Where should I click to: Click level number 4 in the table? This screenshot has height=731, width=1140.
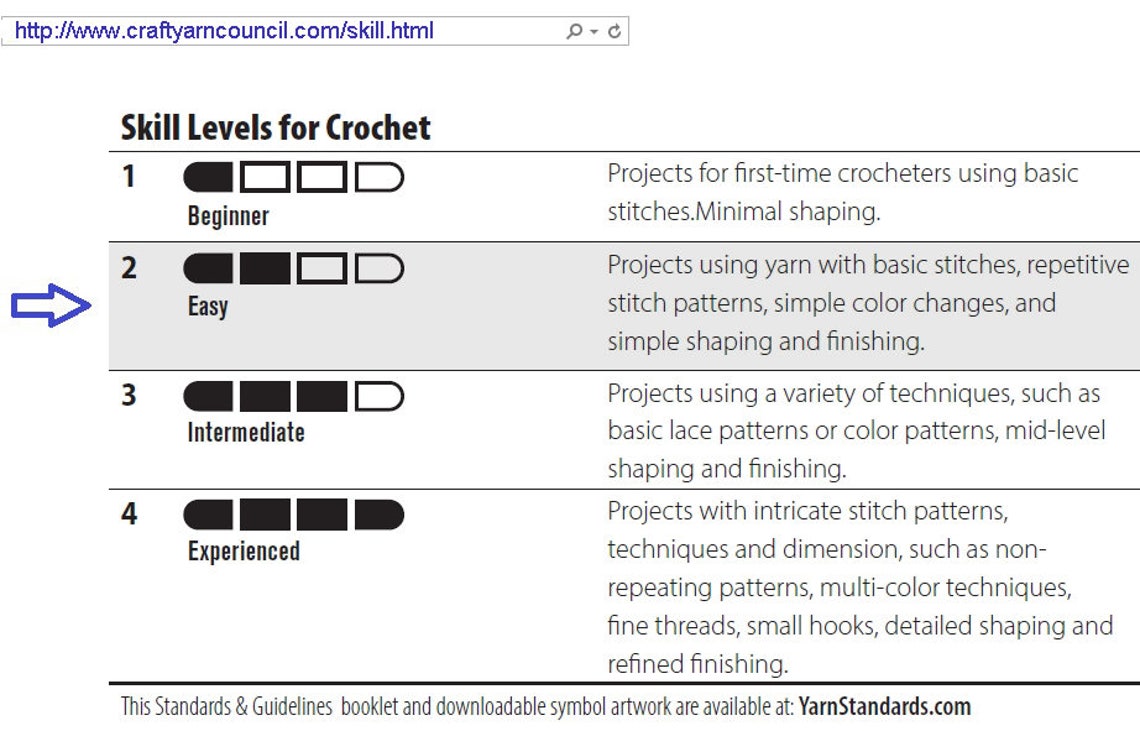point(129,514)
